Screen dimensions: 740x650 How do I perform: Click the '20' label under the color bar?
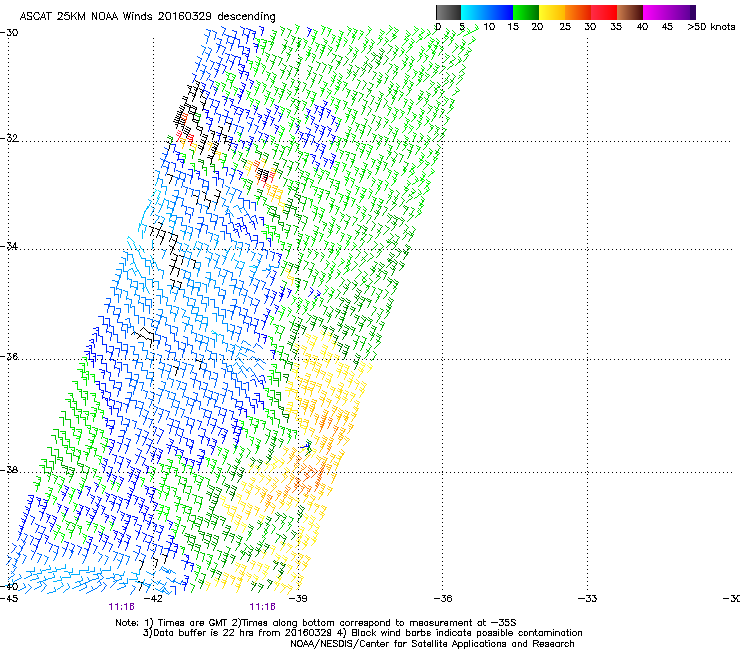537,27
